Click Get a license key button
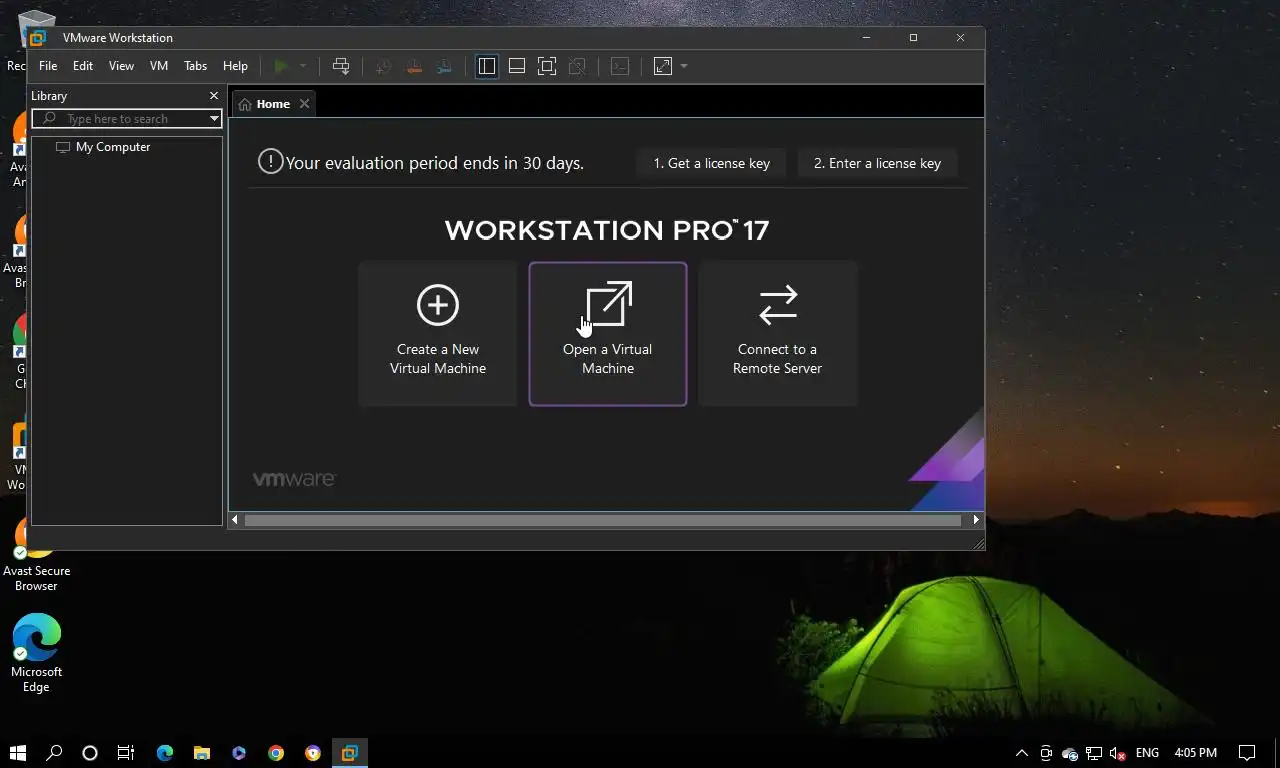1280x768 pixels. click(711, 163)
